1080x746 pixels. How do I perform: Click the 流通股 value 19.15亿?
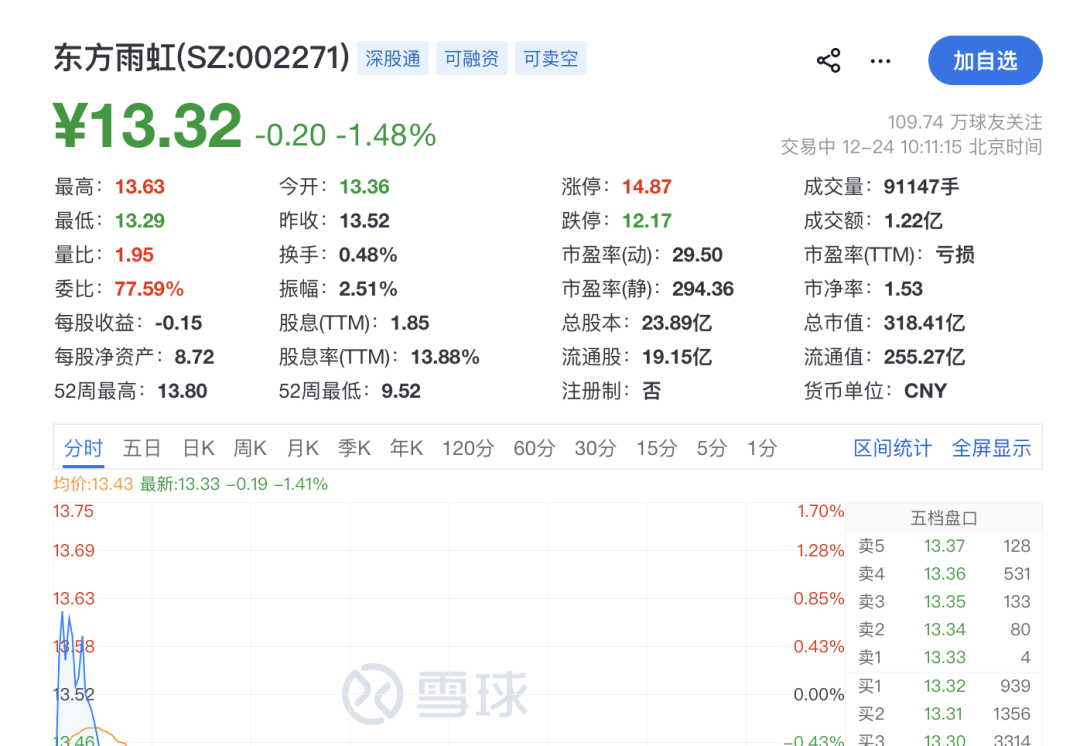point(677,357)
